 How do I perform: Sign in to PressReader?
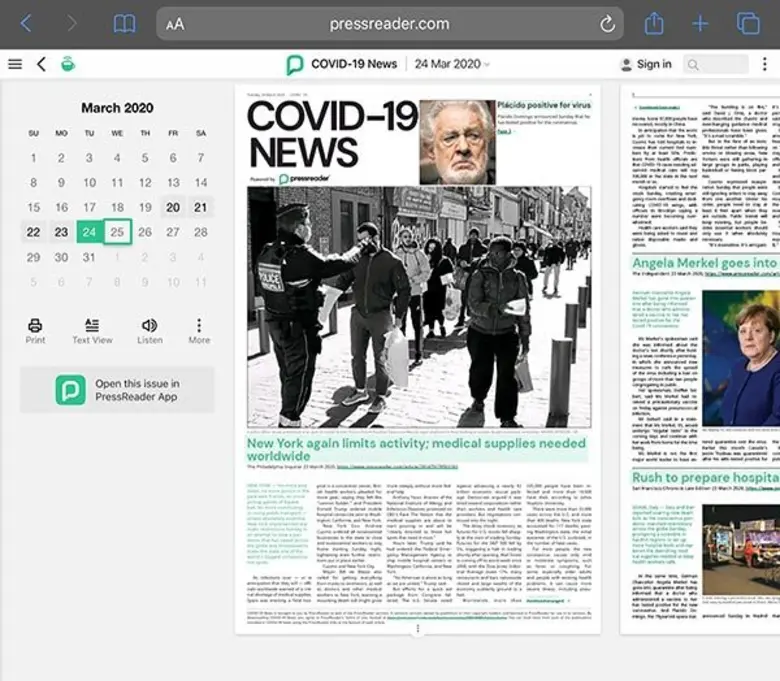pyautogui.click(x=646, y=64)
